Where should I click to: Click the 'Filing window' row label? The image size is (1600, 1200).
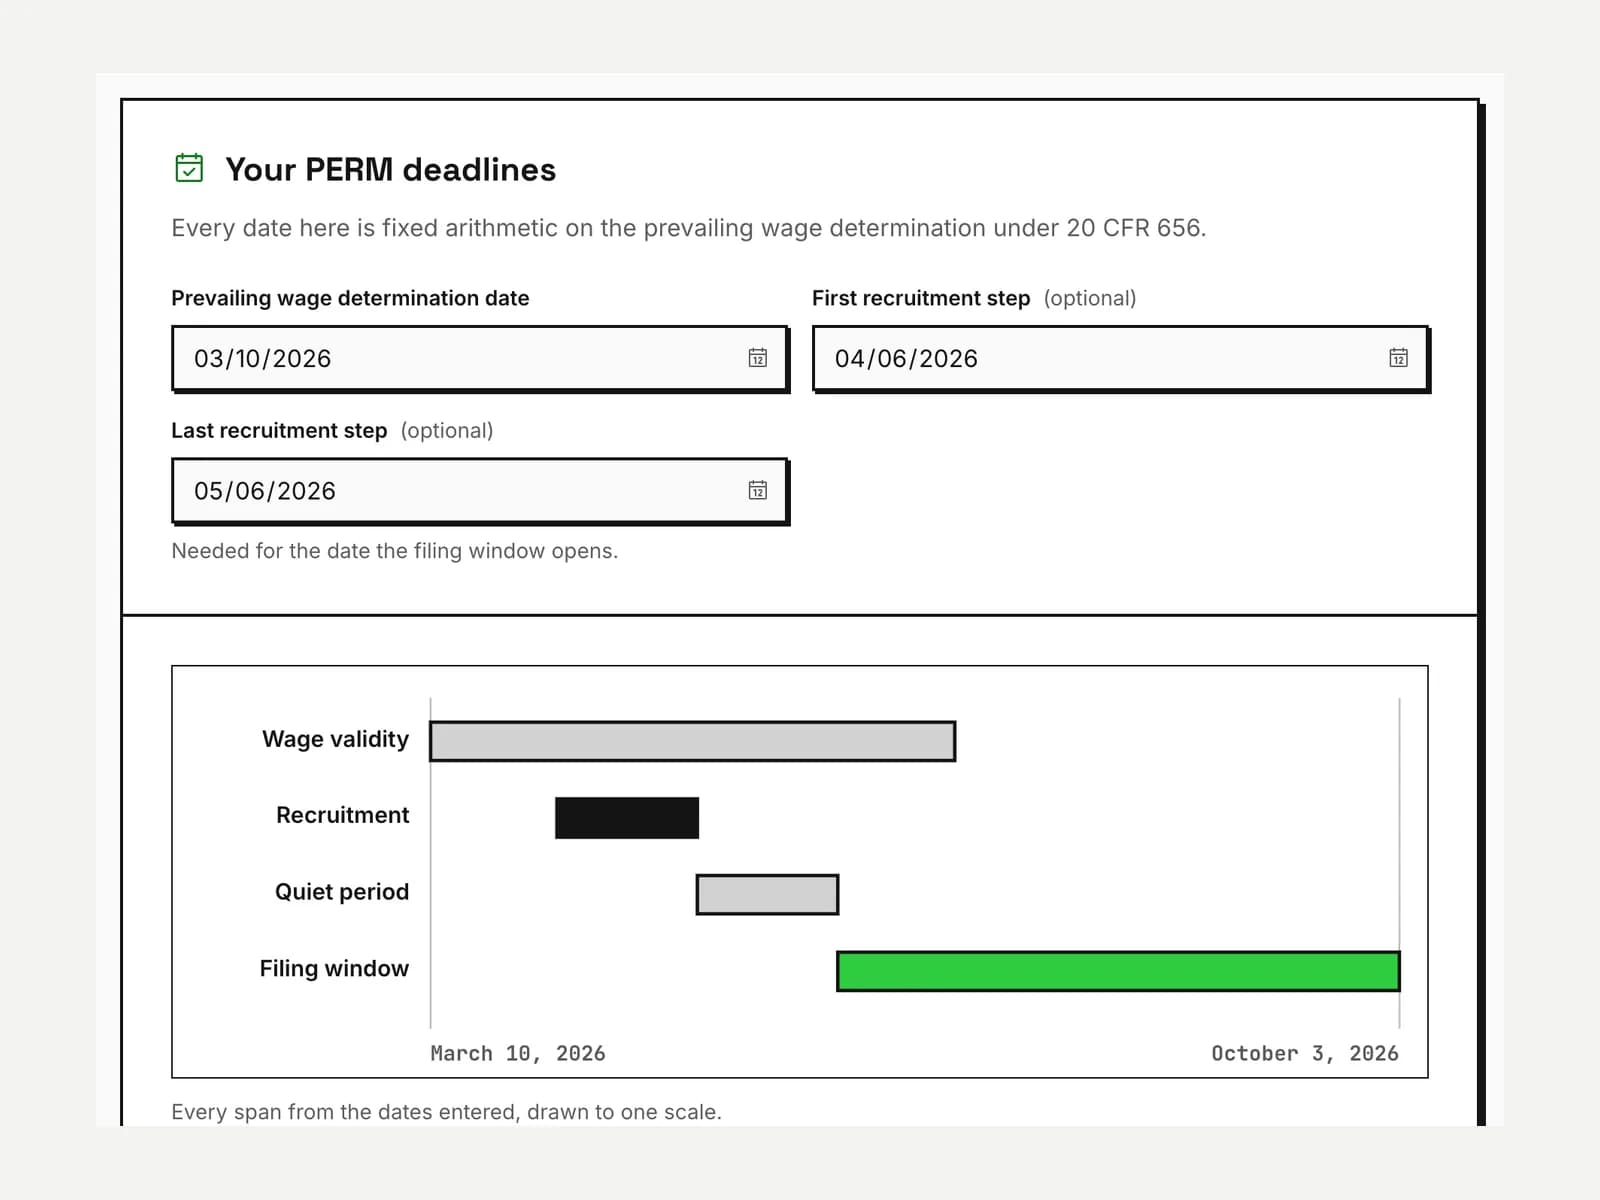point(334,968)
